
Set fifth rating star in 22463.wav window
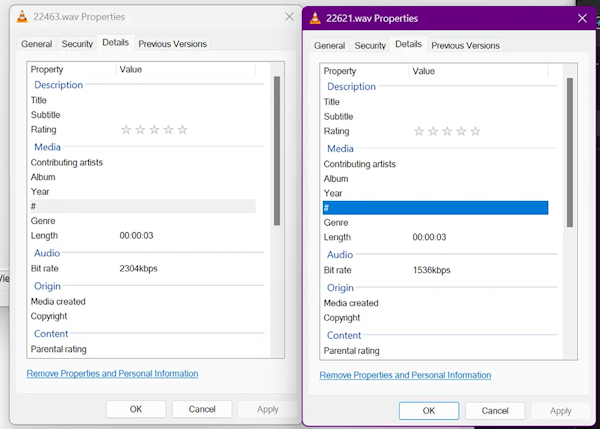(x=183, y=130)
